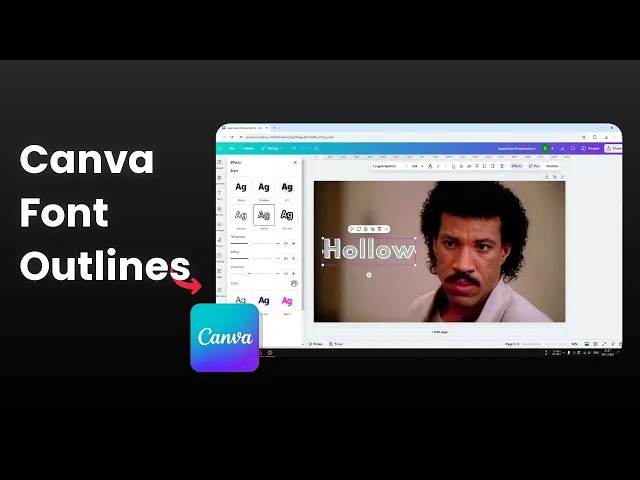640x480 pixels.
Task: Click the Magic Write icon in the floating toolbar
Action: click(352, 229)
